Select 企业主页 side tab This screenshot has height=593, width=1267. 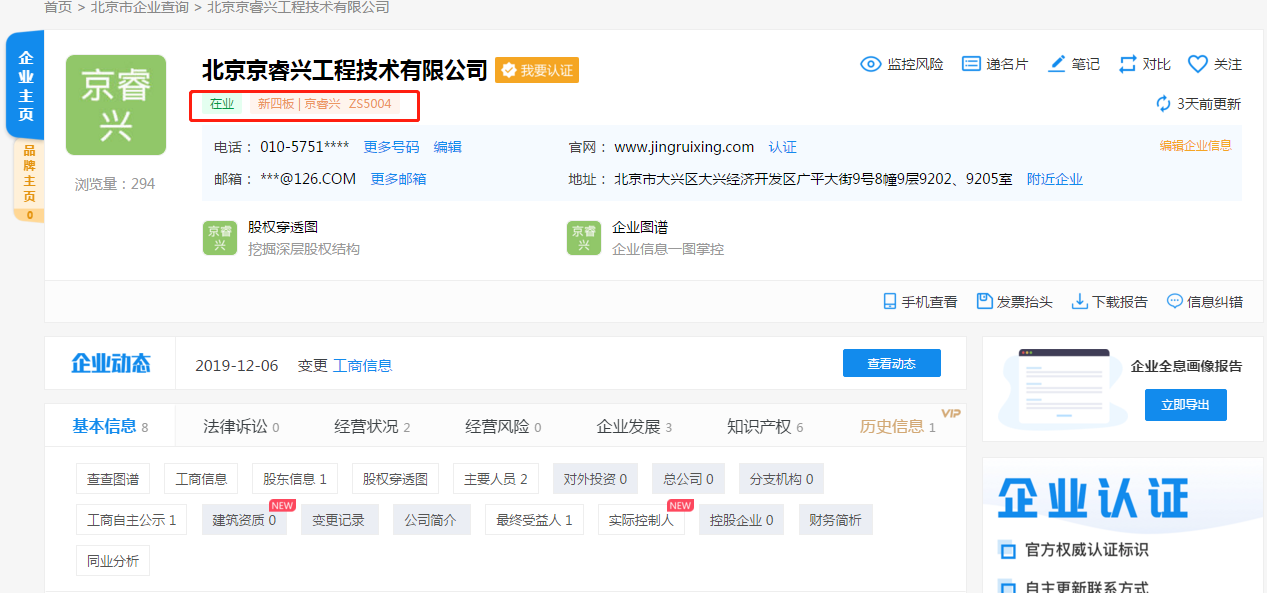click(x=26, y=86)
